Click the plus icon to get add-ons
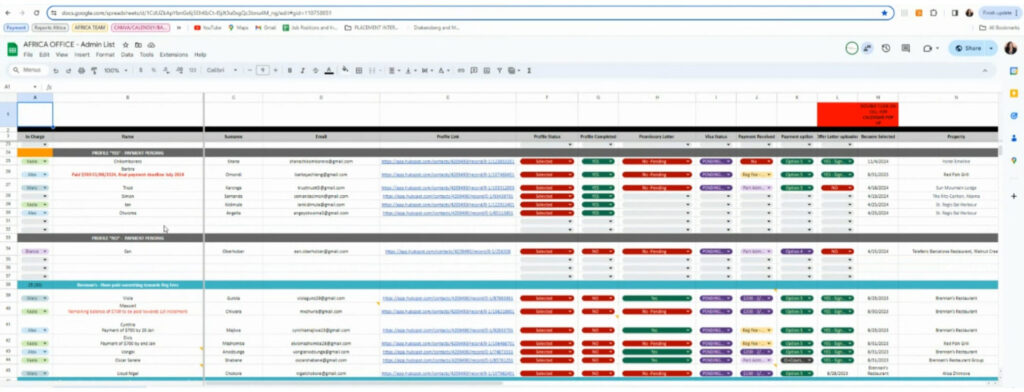 tap(1014, 196)
